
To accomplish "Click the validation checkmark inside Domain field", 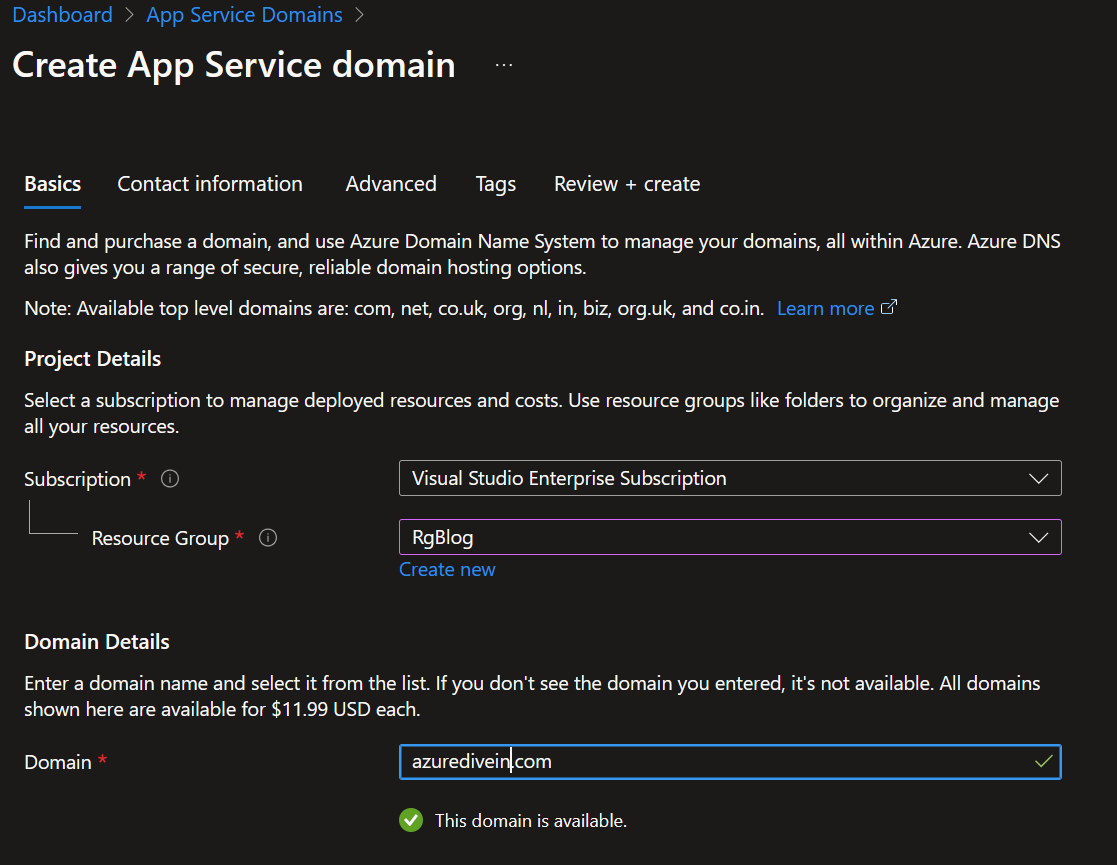I will 1043,762.
